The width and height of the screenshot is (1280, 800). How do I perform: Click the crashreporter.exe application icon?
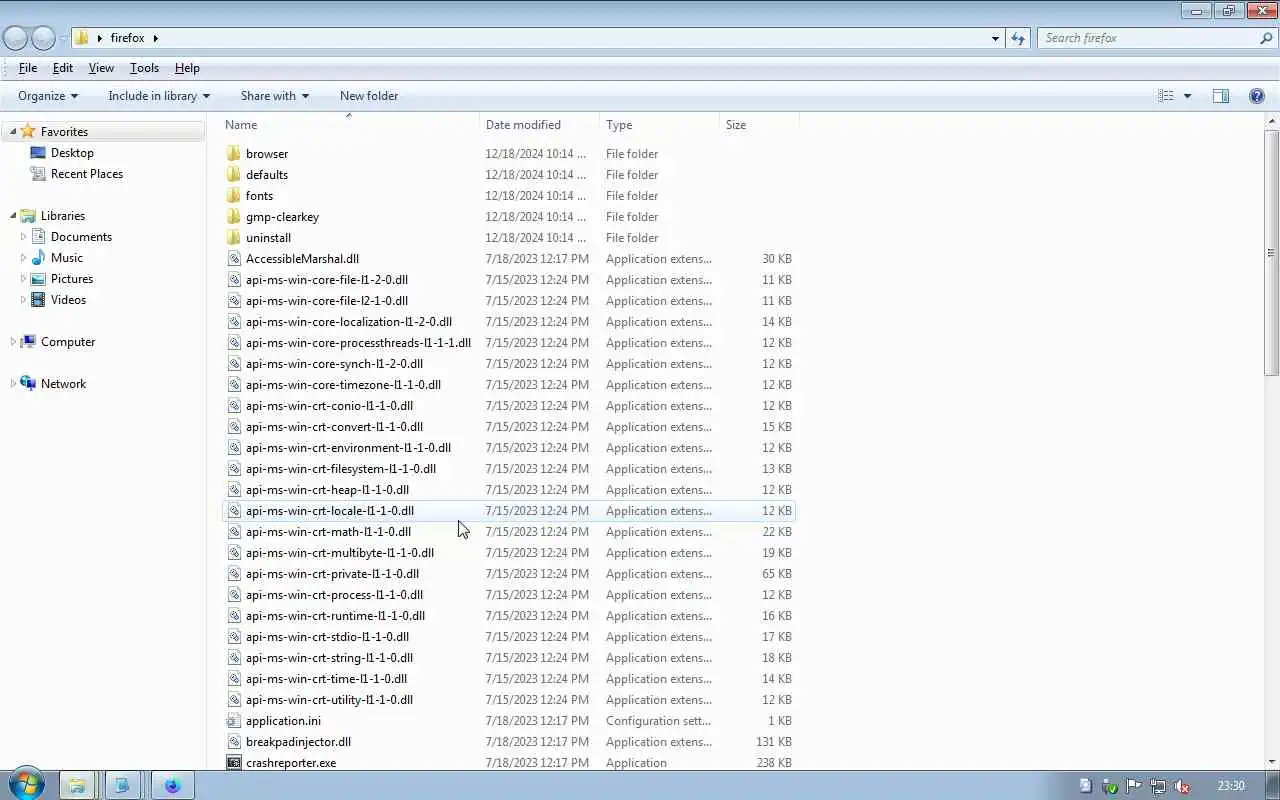pos(233,762)
